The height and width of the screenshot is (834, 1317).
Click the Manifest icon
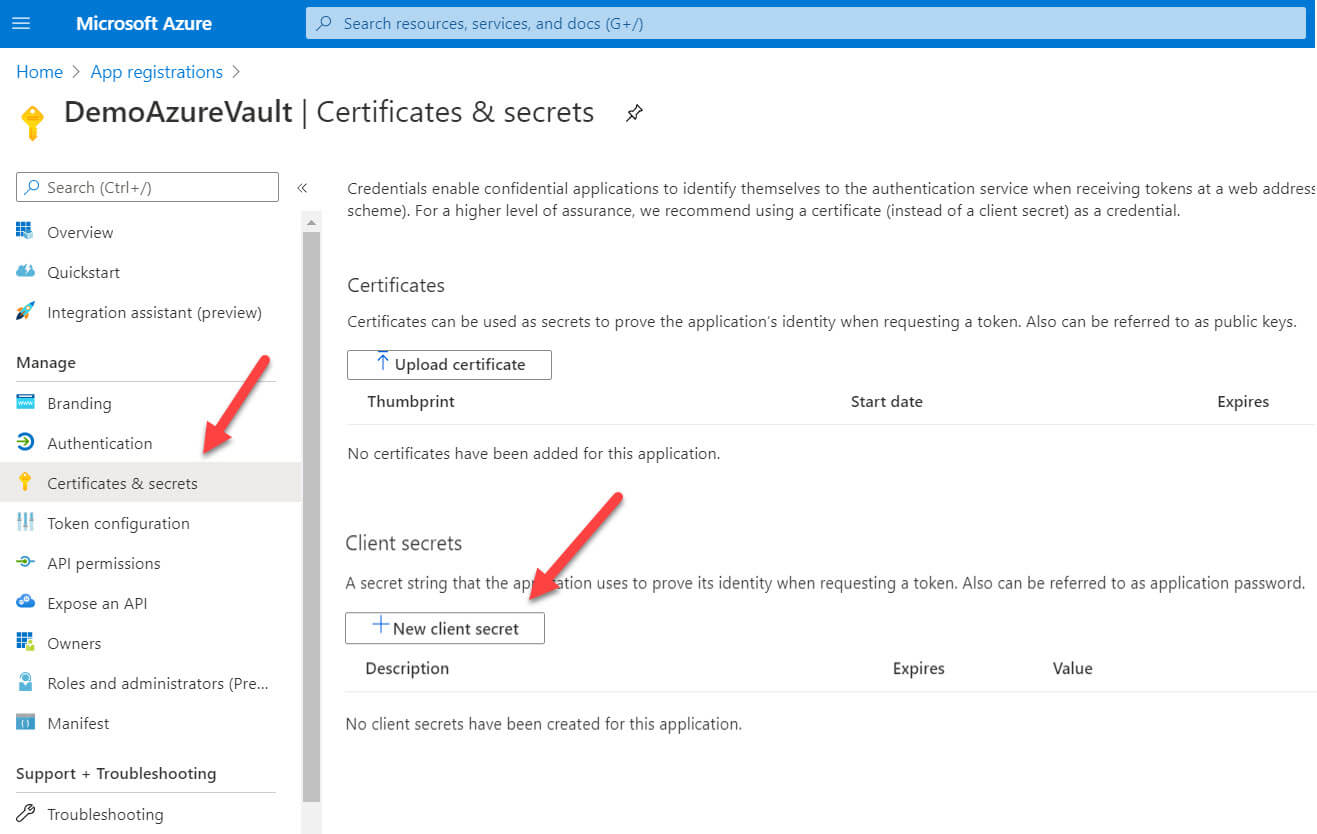[x=25, y=723]
